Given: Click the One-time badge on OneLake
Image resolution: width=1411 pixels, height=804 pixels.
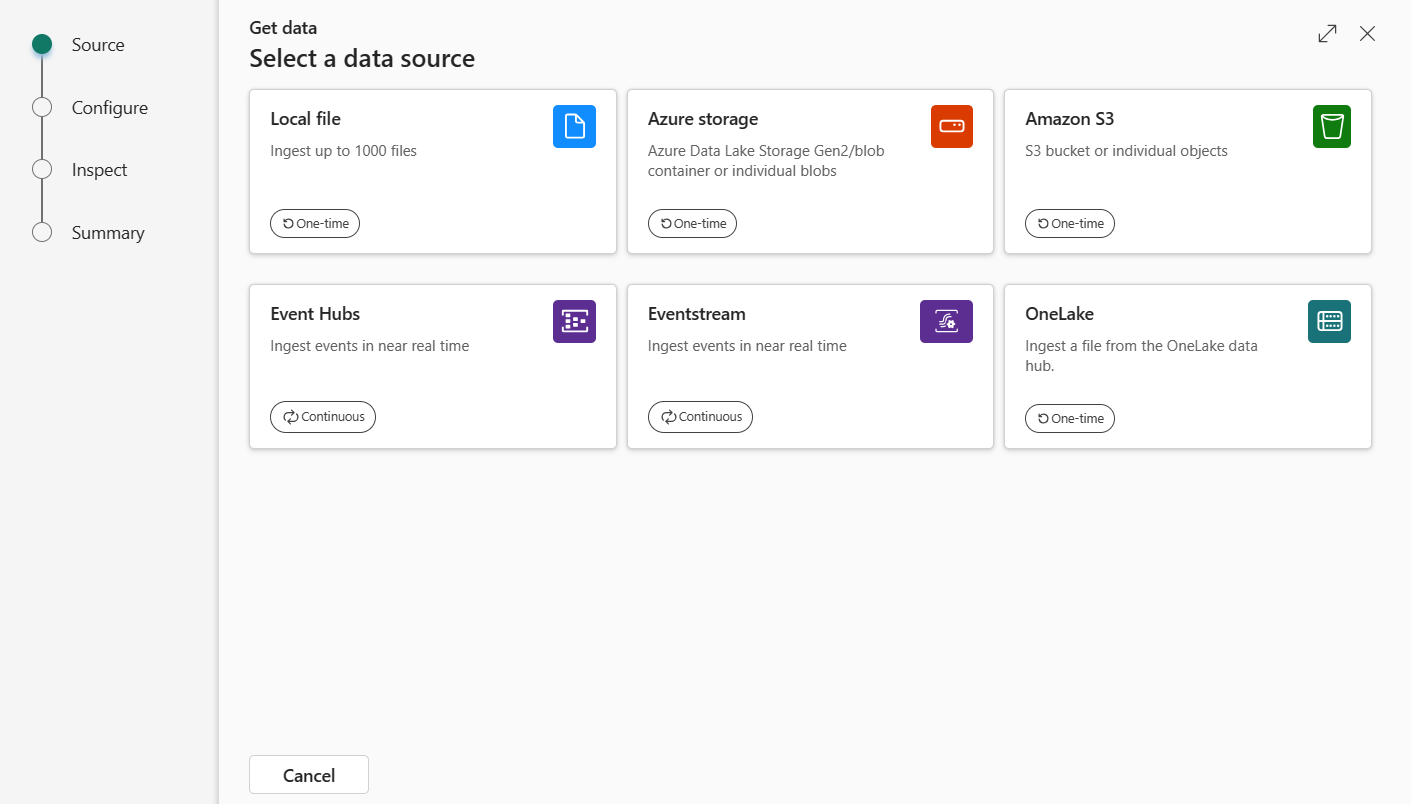Looking at the screenshot, I should (1070, 418).
